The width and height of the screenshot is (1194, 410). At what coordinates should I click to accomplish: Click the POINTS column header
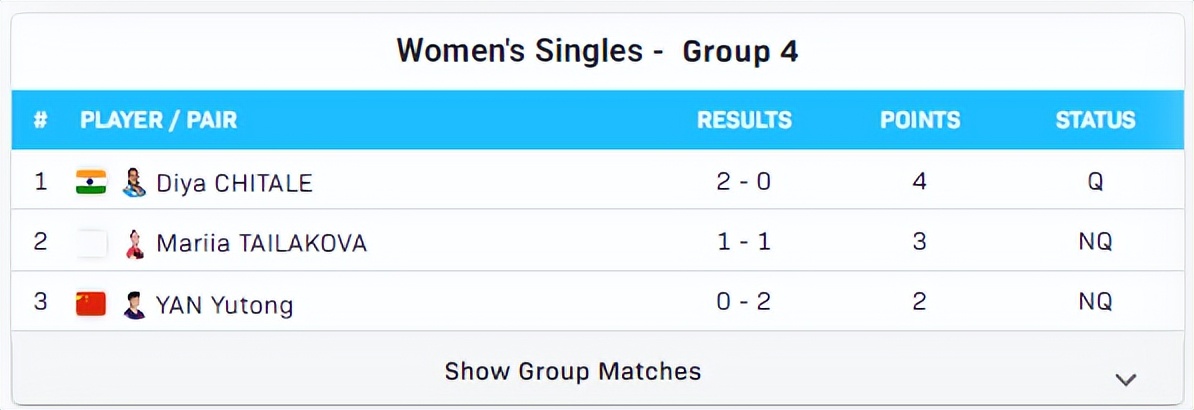click(x=920, y=121)
